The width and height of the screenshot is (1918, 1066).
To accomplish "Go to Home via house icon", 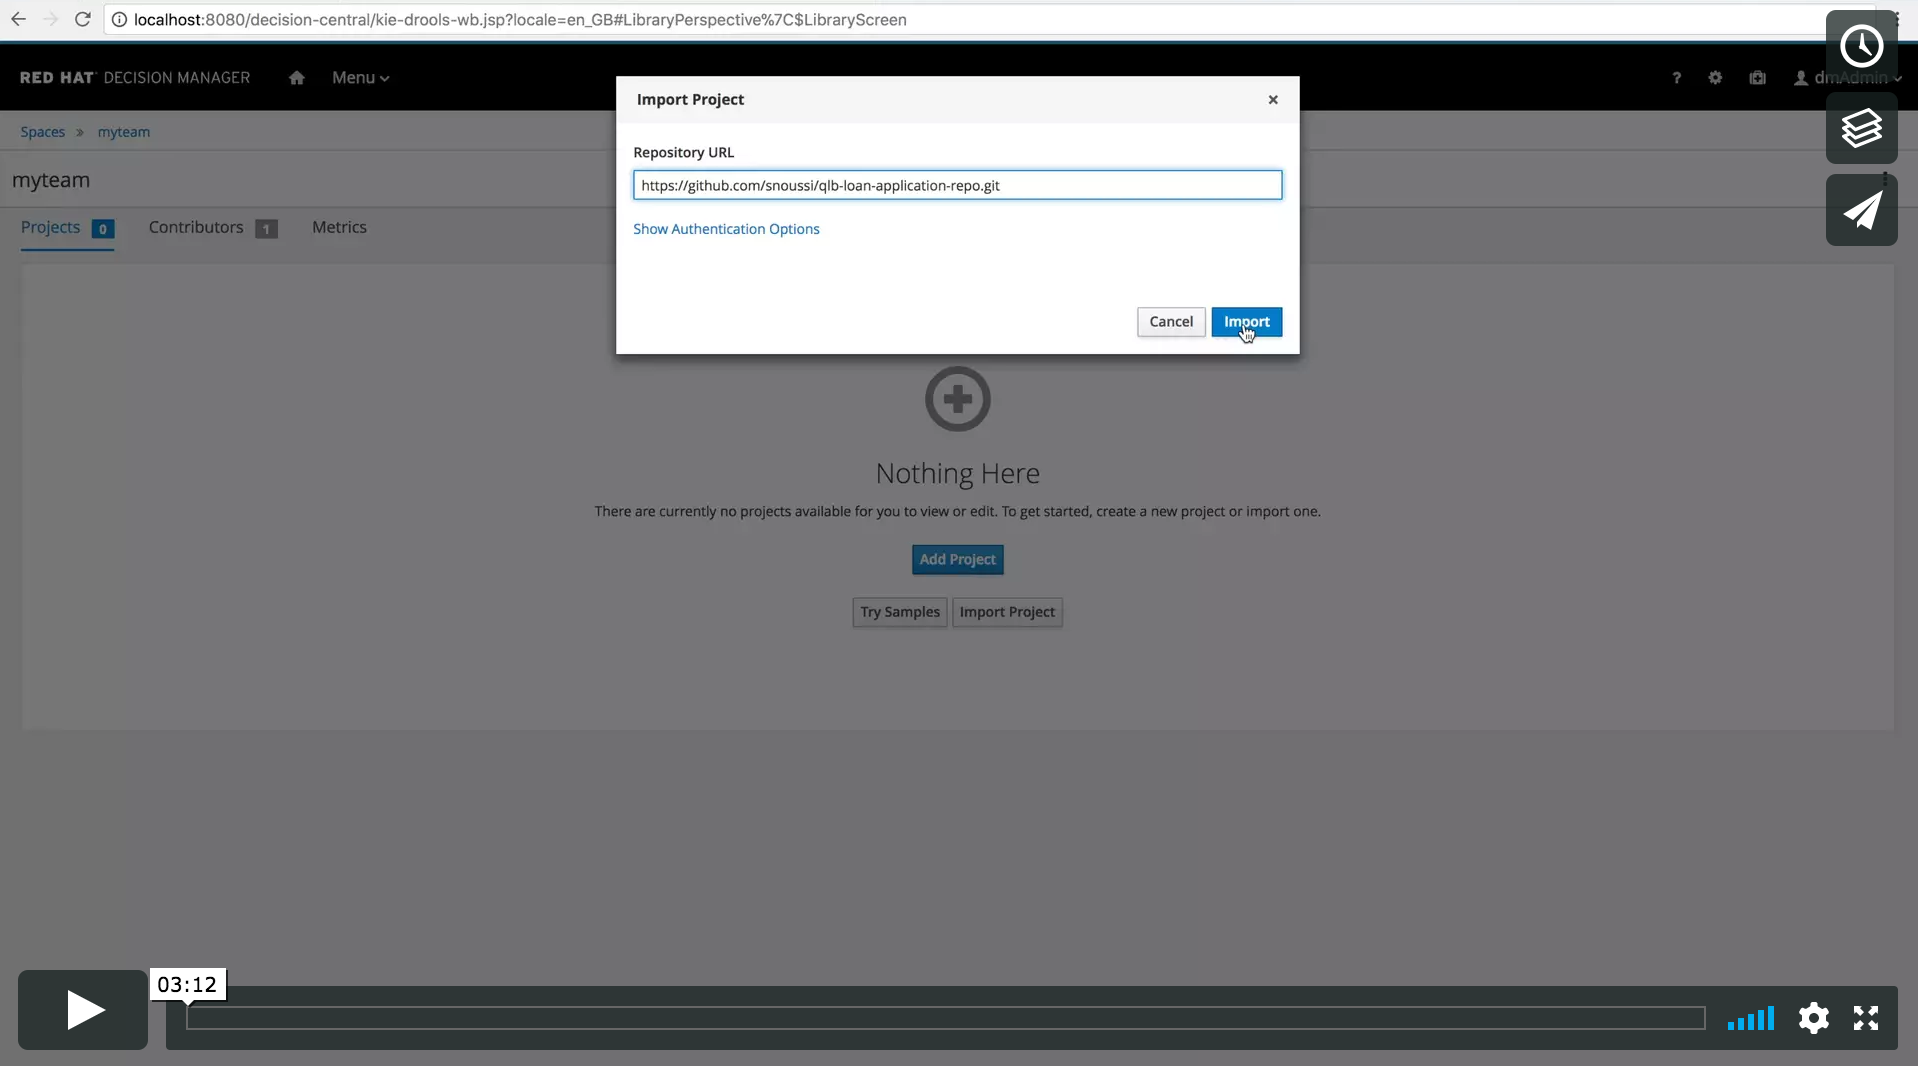I will pyautogui.click(x=296, y=78).
